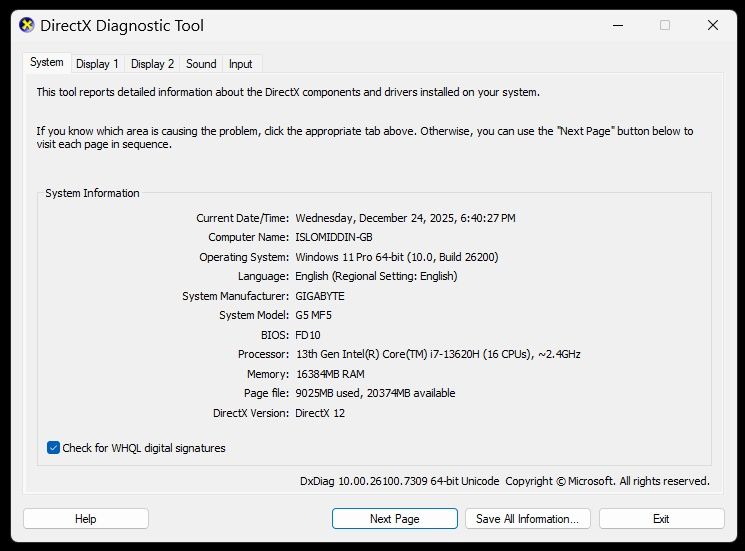The width and height of the screenshot is (745, 551).
Task: Close the DirectX Diagnostic Tool window
Action: point(713,25)
